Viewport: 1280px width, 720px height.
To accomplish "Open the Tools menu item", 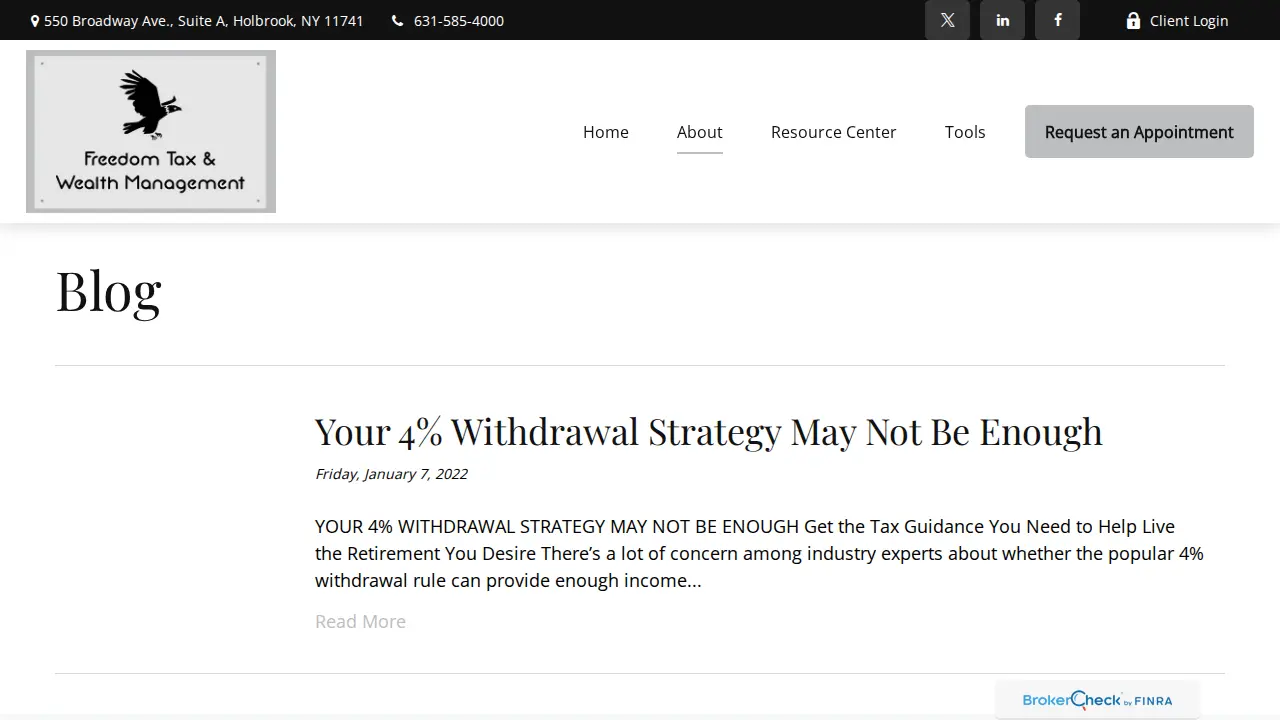I will (x=965, y=132).
